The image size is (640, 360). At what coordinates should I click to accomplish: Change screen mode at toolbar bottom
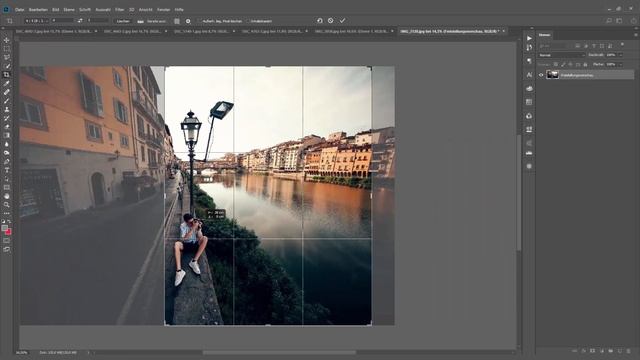coord(7,249)
